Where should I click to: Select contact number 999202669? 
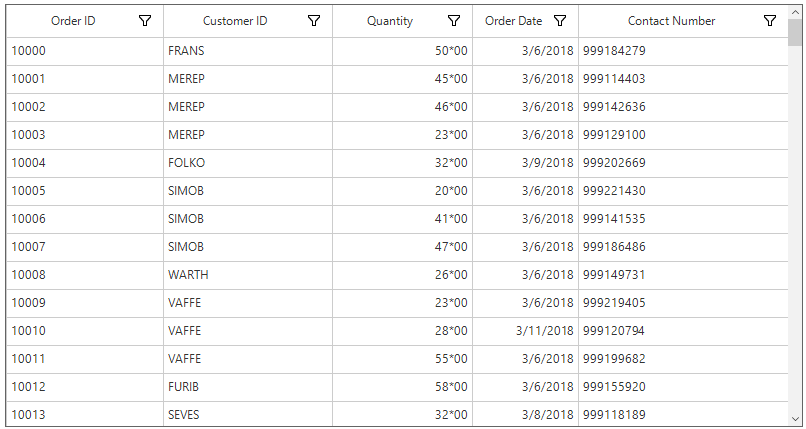tap(683, 163)
